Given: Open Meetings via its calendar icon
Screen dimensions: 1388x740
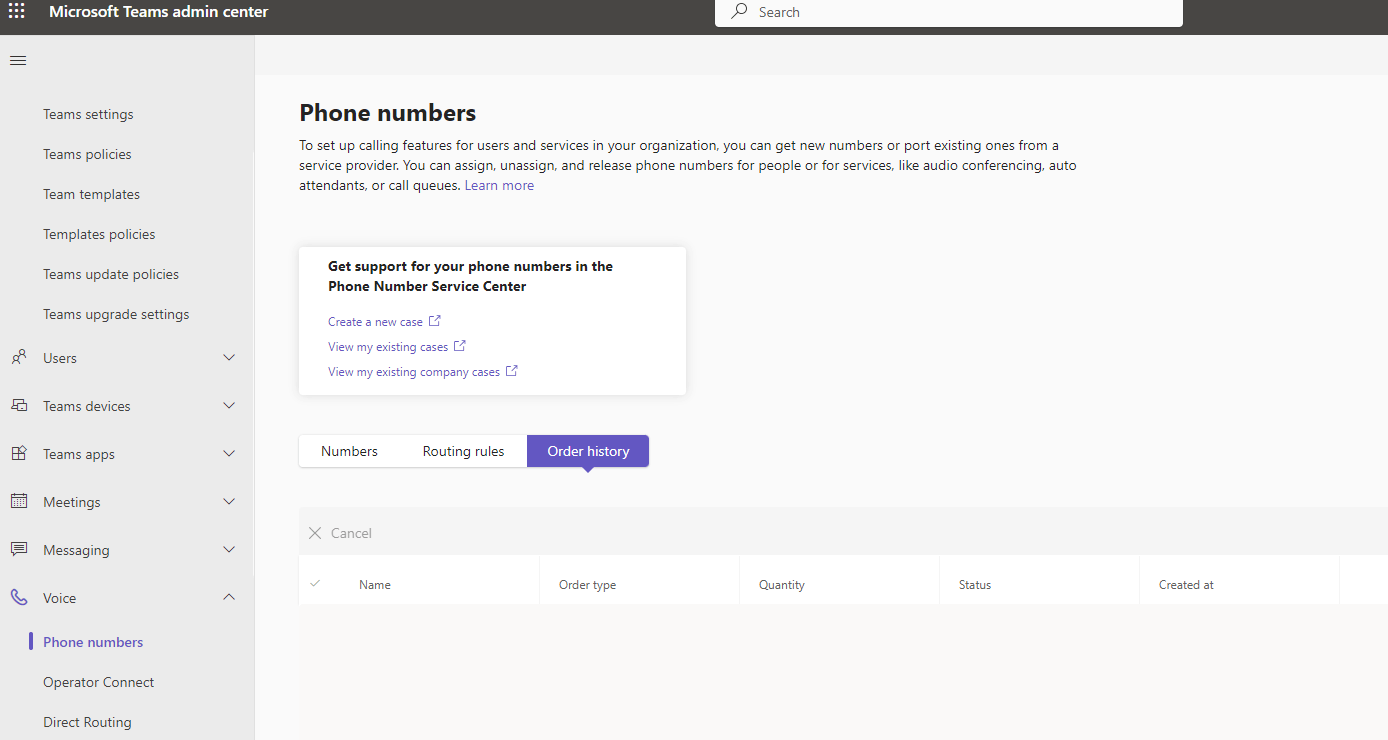Looking at the screenshot, I should tap(18, 501).
